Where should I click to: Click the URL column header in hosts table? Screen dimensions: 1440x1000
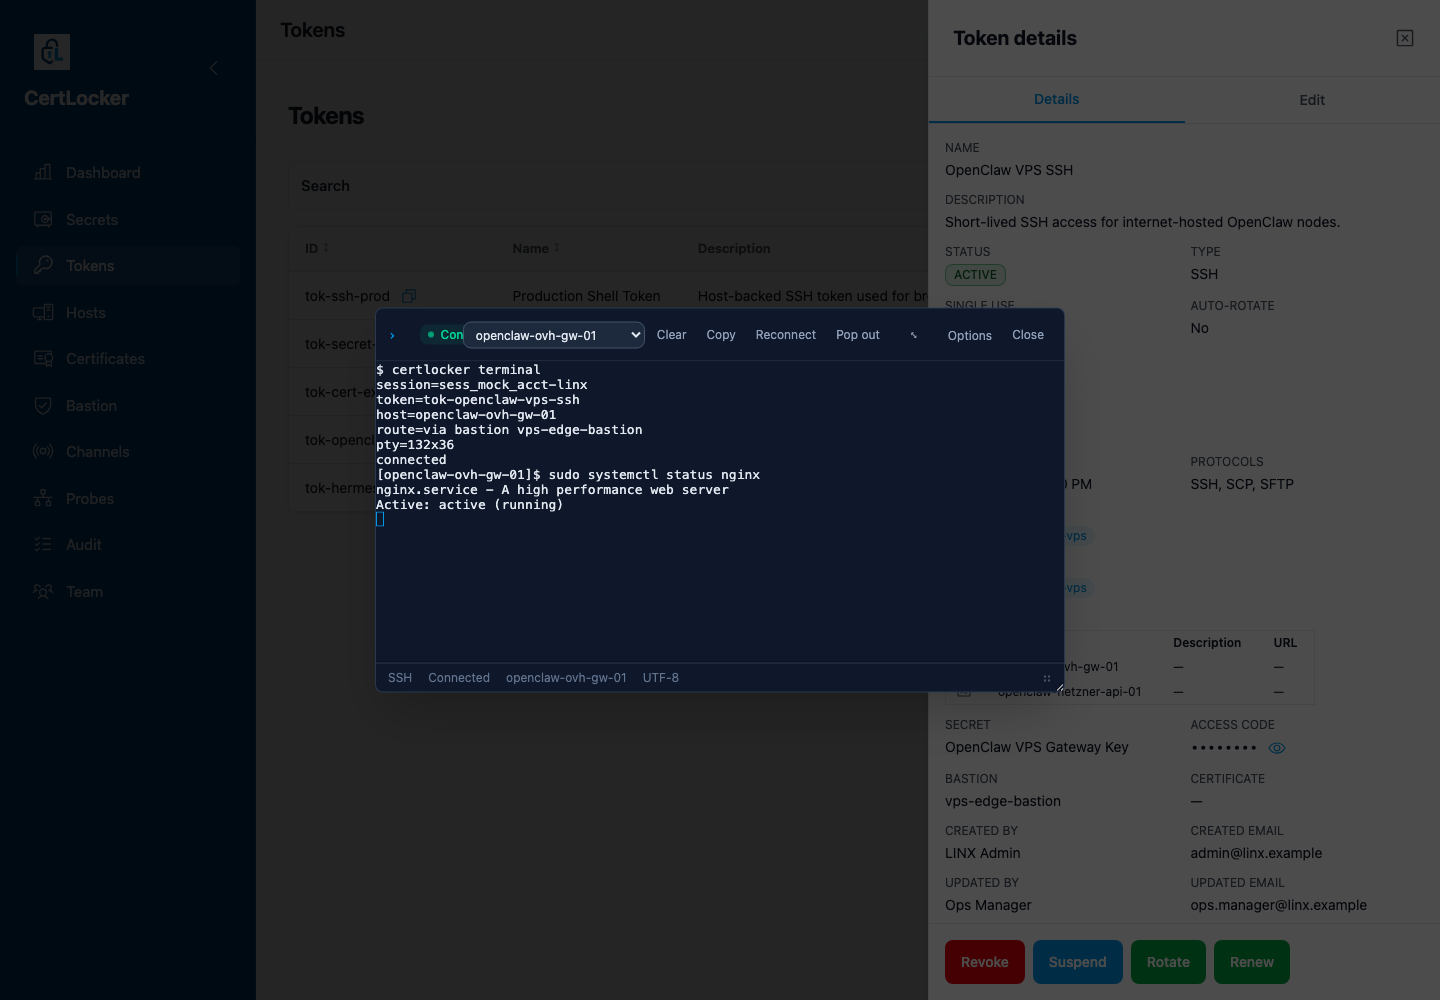point(1285,643)
